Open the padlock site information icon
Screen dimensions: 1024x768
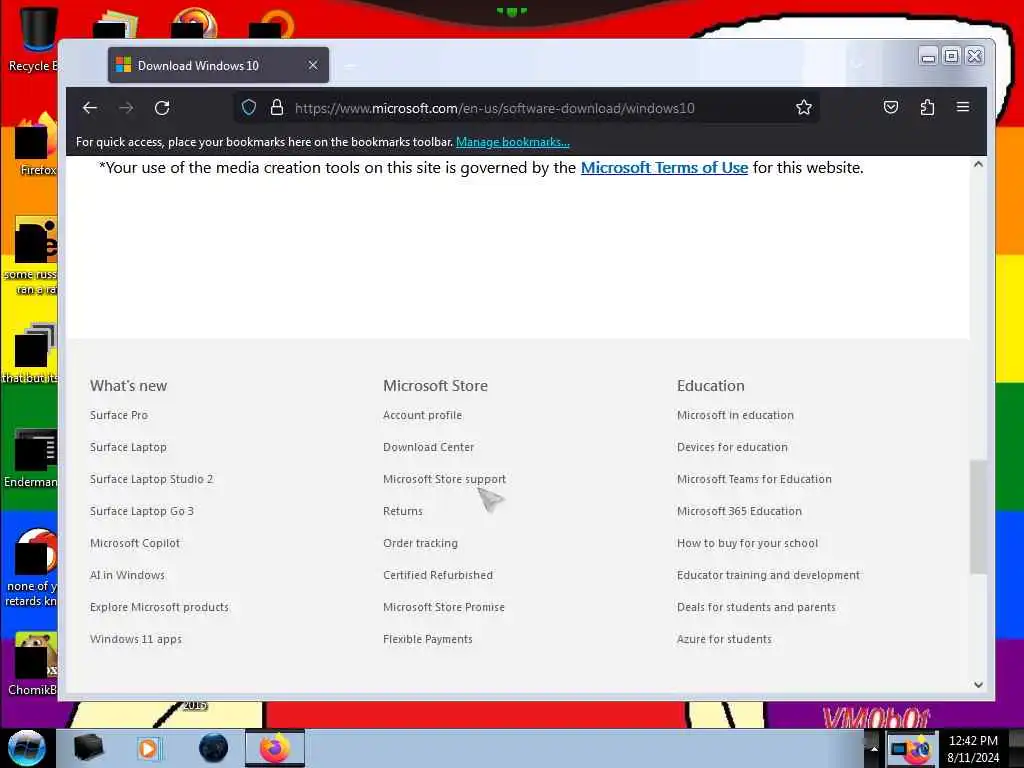pos(277,108)
